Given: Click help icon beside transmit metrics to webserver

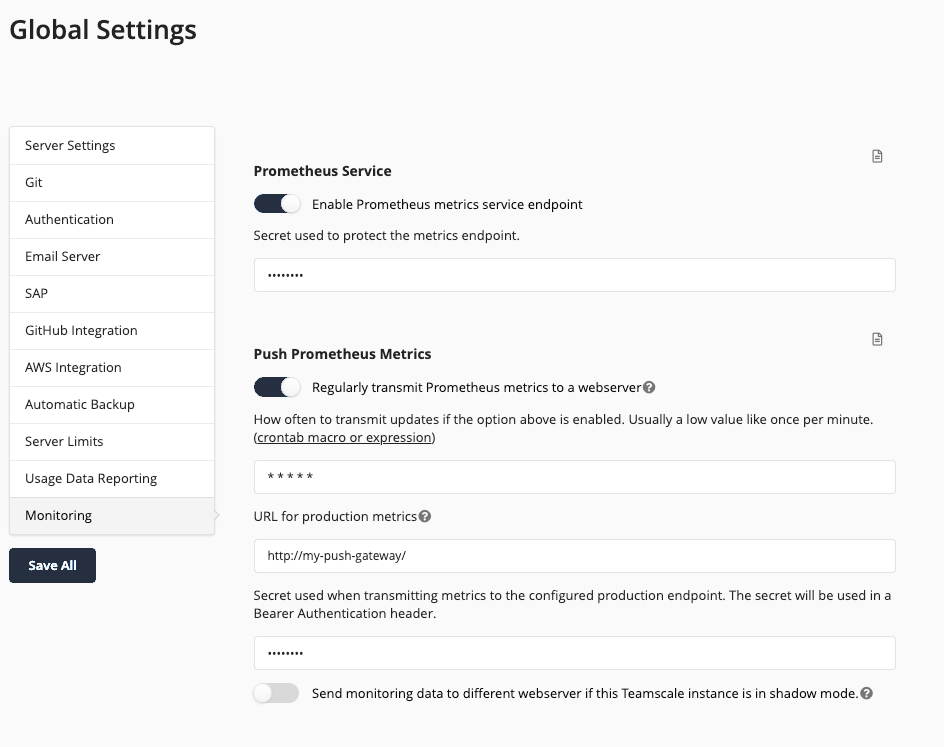Looking at the screenshot, I should pyautogui.click(x=649, y=388).
